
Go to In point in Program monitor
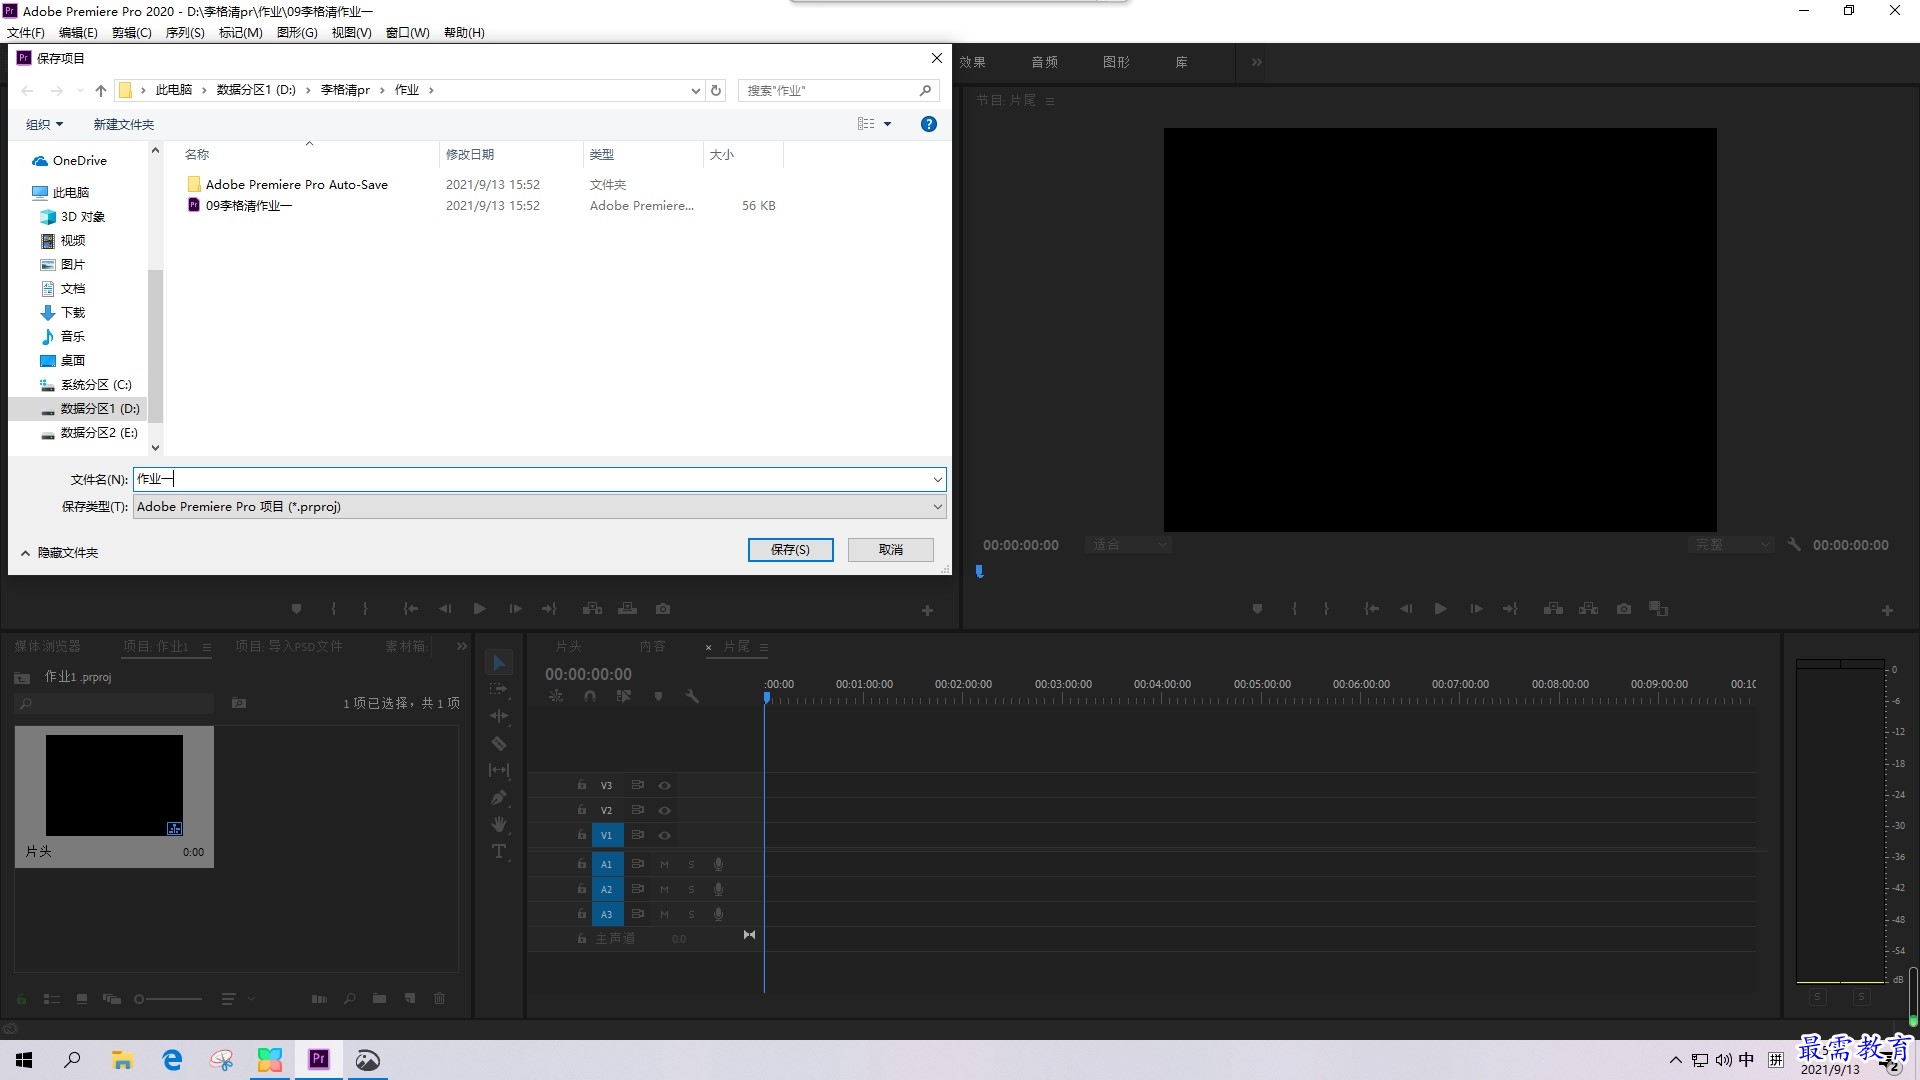click(1372, 609)
